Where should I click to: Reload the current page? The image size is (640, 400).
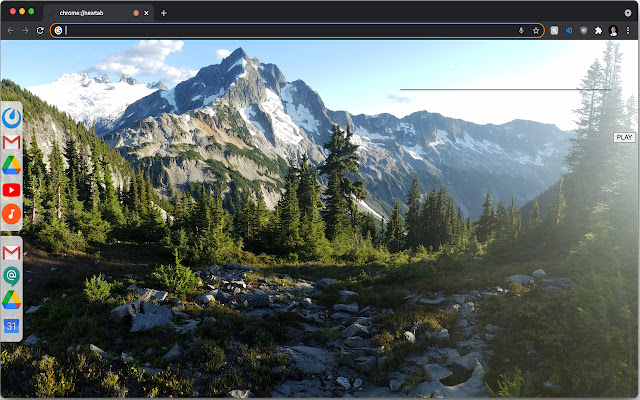click(40, 31)
